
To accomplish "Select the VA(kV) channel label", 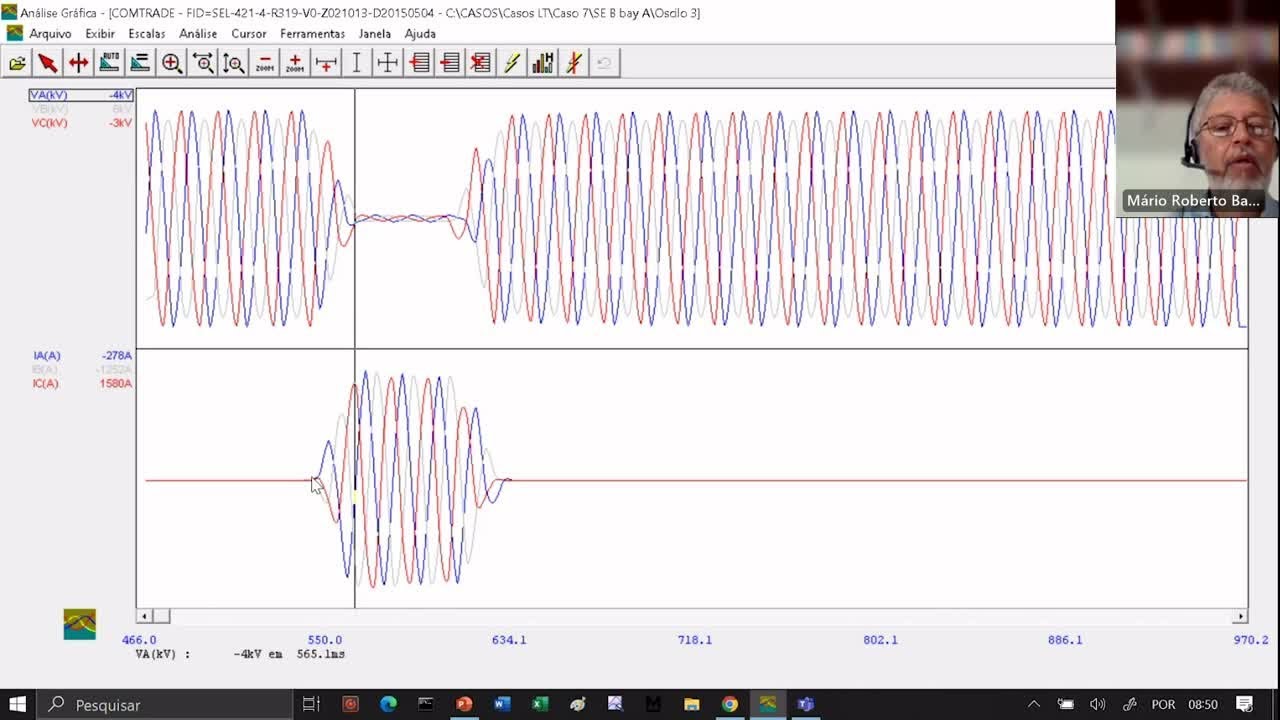I will pyautogui.click(x=49, y=95).
